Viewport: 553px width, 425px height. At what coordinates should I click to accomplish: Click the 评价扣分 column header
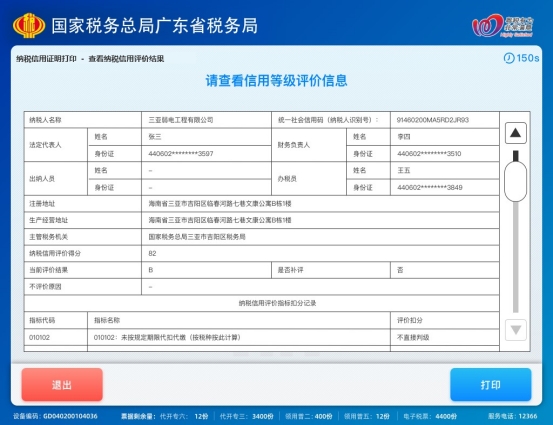[x=445, y=320]
